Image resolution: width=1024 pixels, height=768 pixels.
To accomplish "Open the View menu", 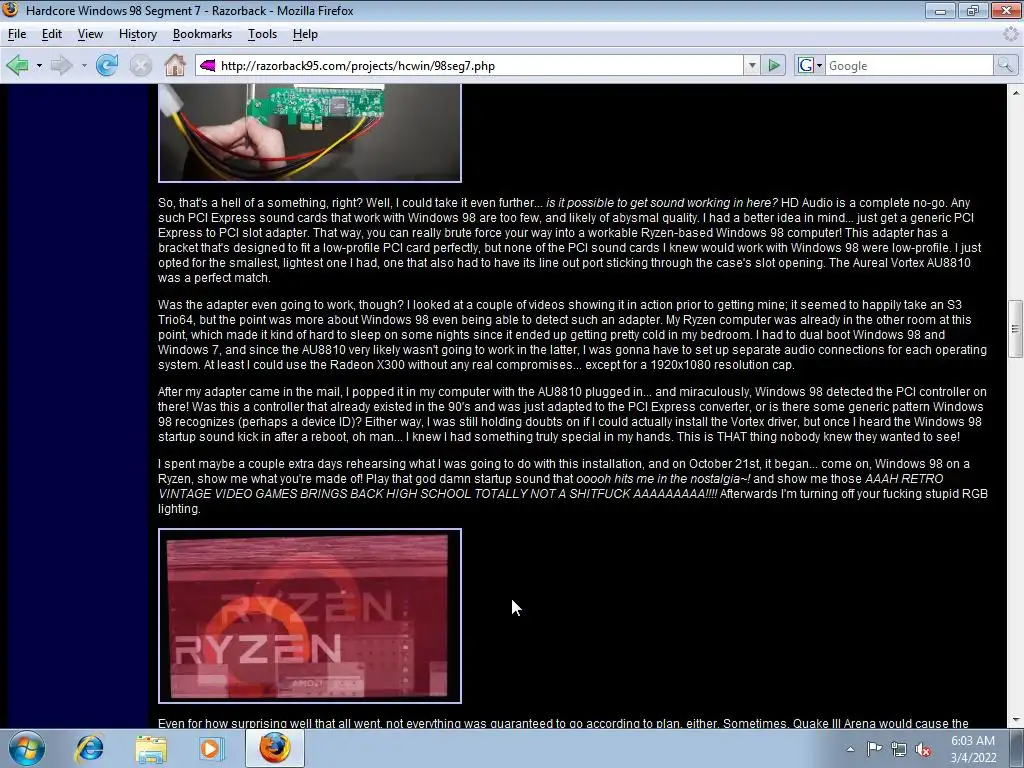I will click(90, 34).
